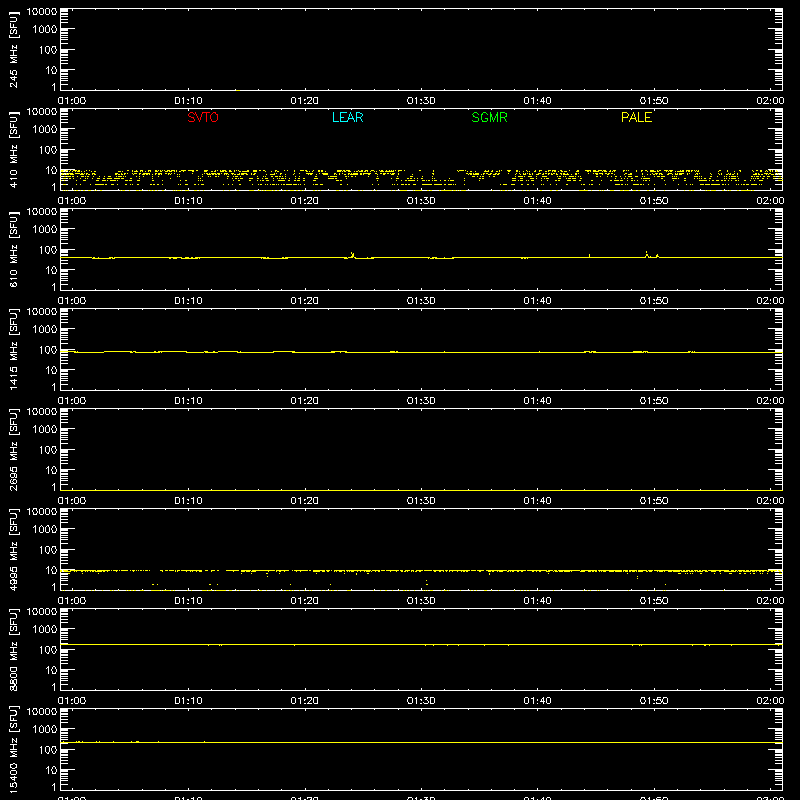Click the 02:00 tick under the 610 MHz plot

(770, 301)
